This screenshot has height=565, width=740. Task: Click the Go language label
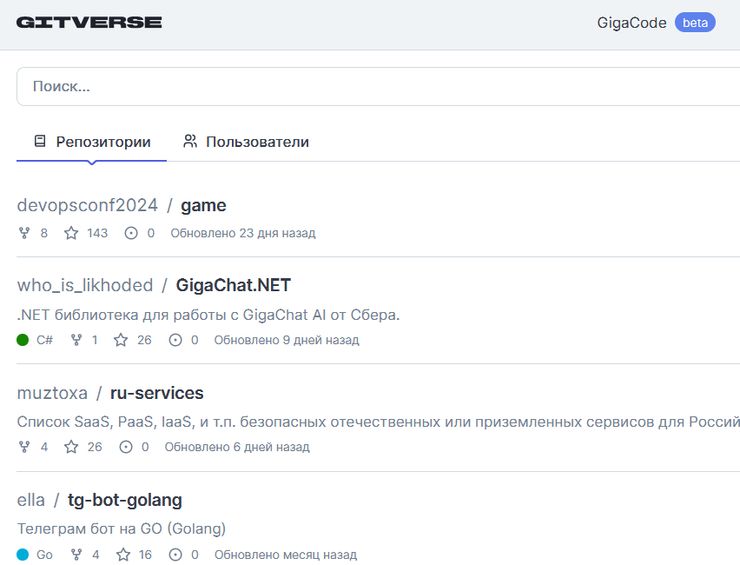click(44, 555)
